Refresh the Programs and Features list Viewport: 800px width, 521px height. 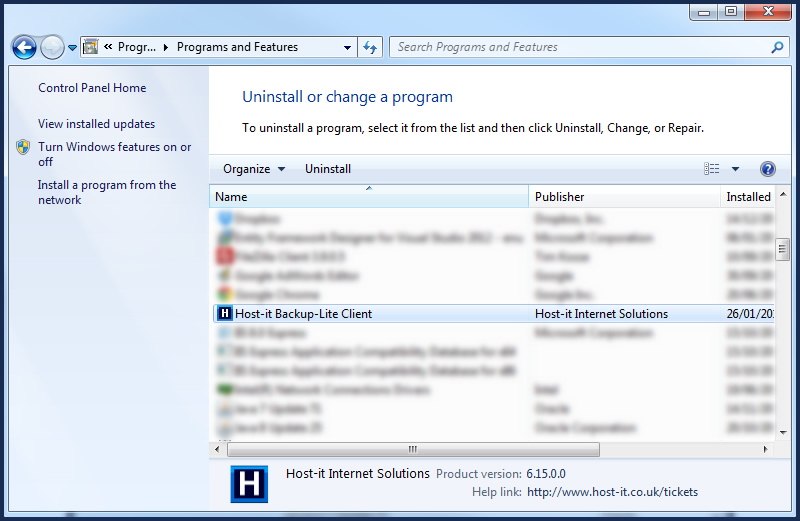tap(370, 47)
